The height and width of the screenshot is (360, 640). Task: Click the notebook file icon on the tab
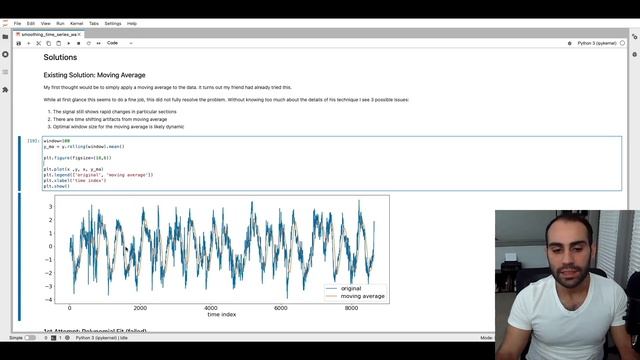[x=18, y=35]
